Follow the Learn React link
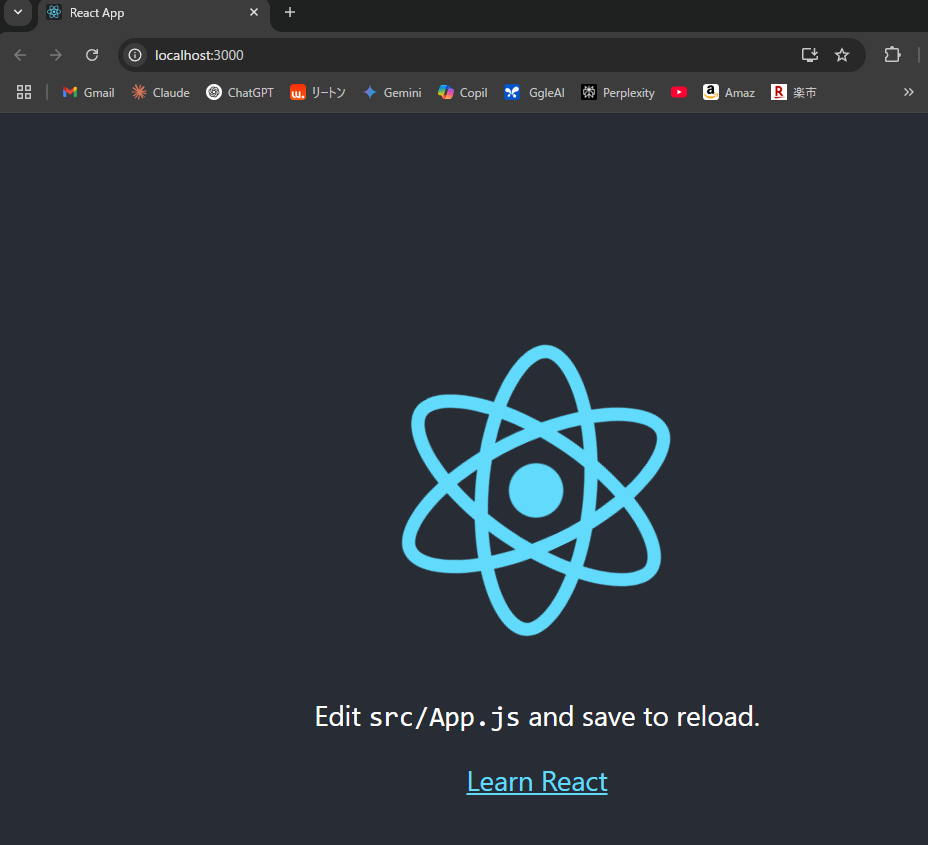Screen dimensions: 928x845 coord(537,782)
